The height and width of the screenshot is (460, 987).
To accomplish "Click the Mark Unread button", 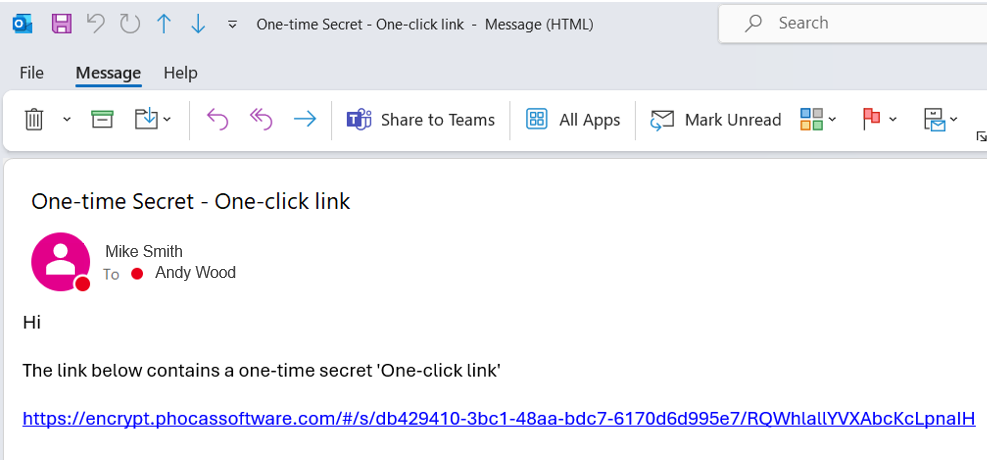I will tap(716, 120).
